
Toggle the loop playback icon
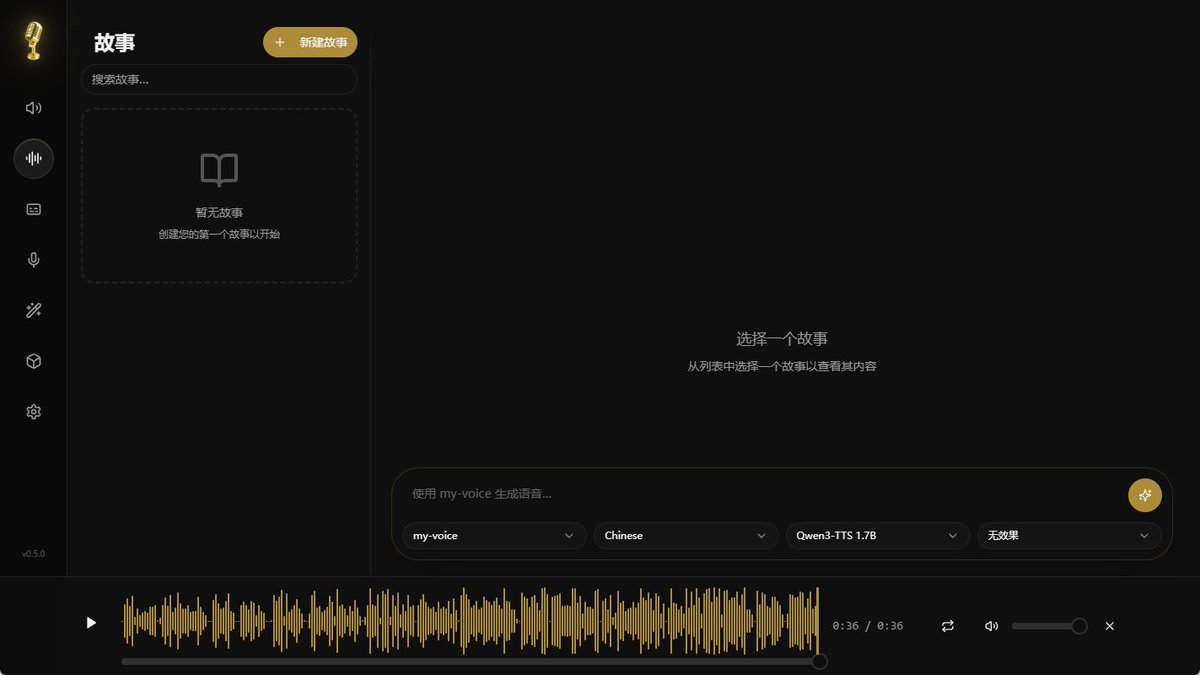948,626
